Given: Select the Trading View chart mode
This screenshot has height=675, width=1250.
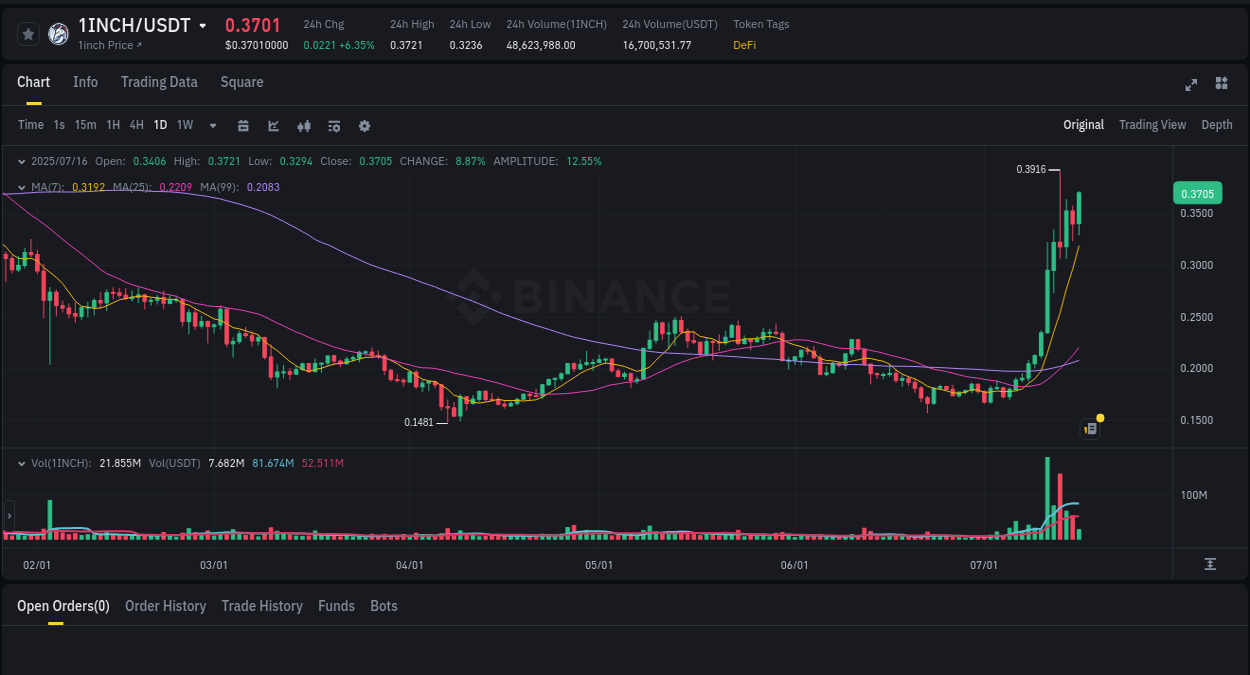Looking at the screenshot, I should [x=1152, y=125].
